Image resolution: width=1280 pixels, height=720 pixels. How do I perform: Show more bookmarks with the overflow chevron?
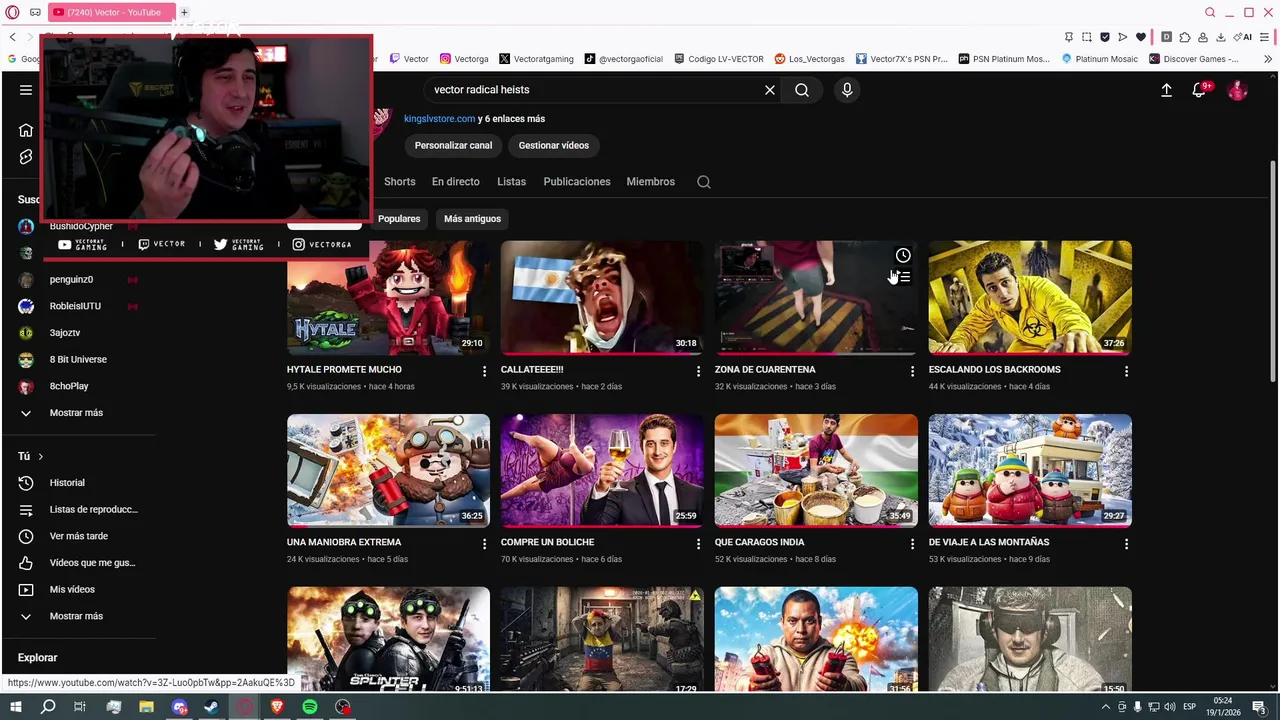pyautogui.click(x=1268, y=59)
